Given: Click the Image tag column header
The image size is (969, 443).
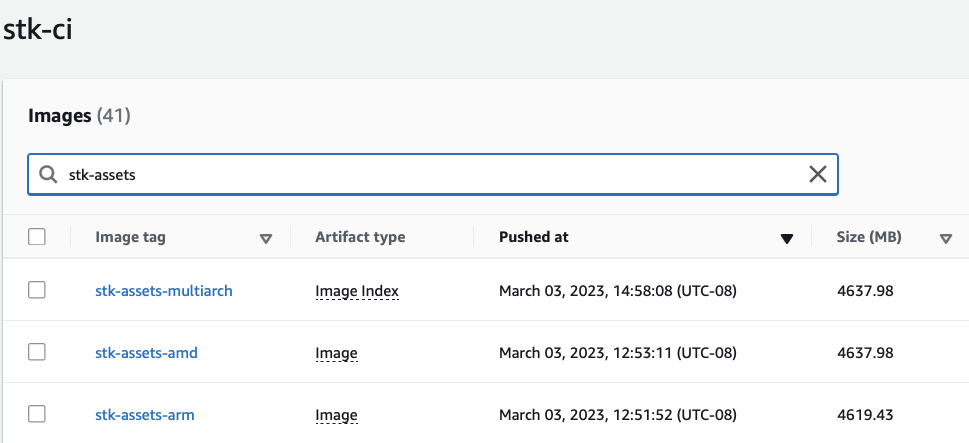Looking at the screenshot, I should pyautogui.click(x=130, y=237).
